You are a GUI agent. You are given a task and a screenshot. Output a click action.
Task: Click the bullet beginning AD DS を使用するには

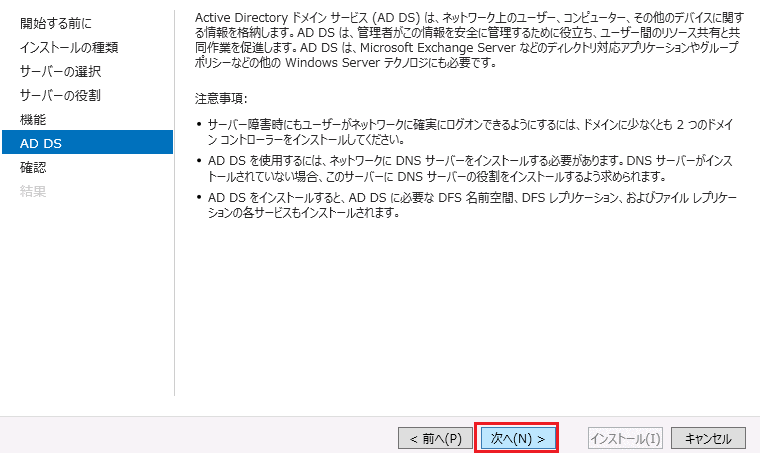pyautogui.click(x=470, y=169)
